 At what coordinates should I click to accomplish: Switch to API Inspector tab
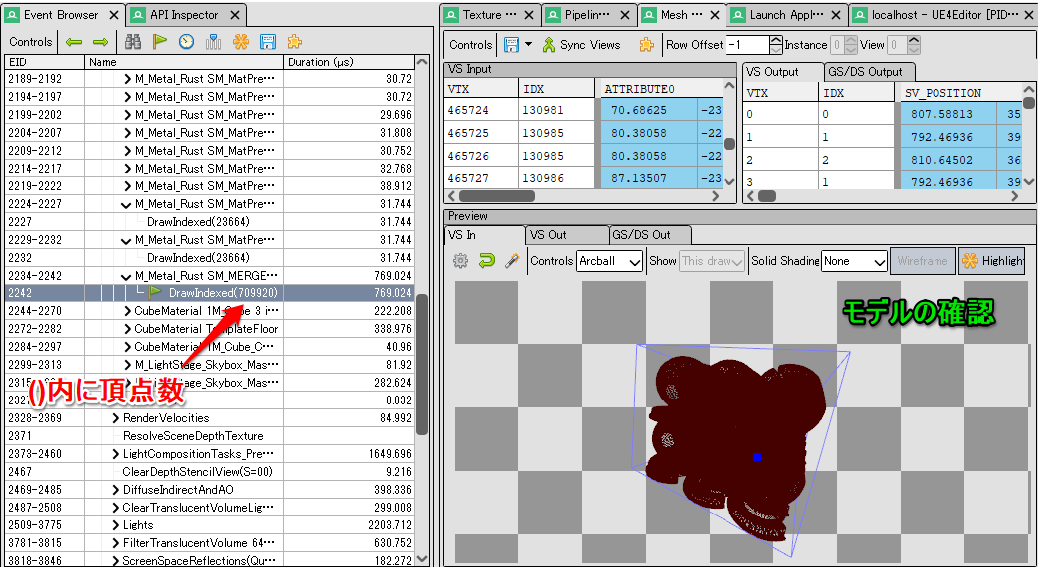click(x=184, y=15)
